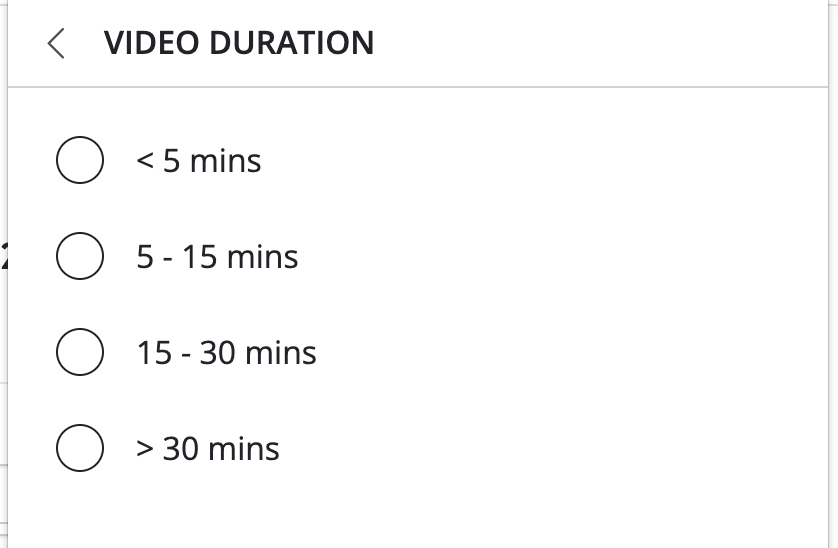Image resolution: width=838 pixels, height=548 pixels.
Task: Select the '> 30 mins' radio button
Action: (x=80, y=449)
